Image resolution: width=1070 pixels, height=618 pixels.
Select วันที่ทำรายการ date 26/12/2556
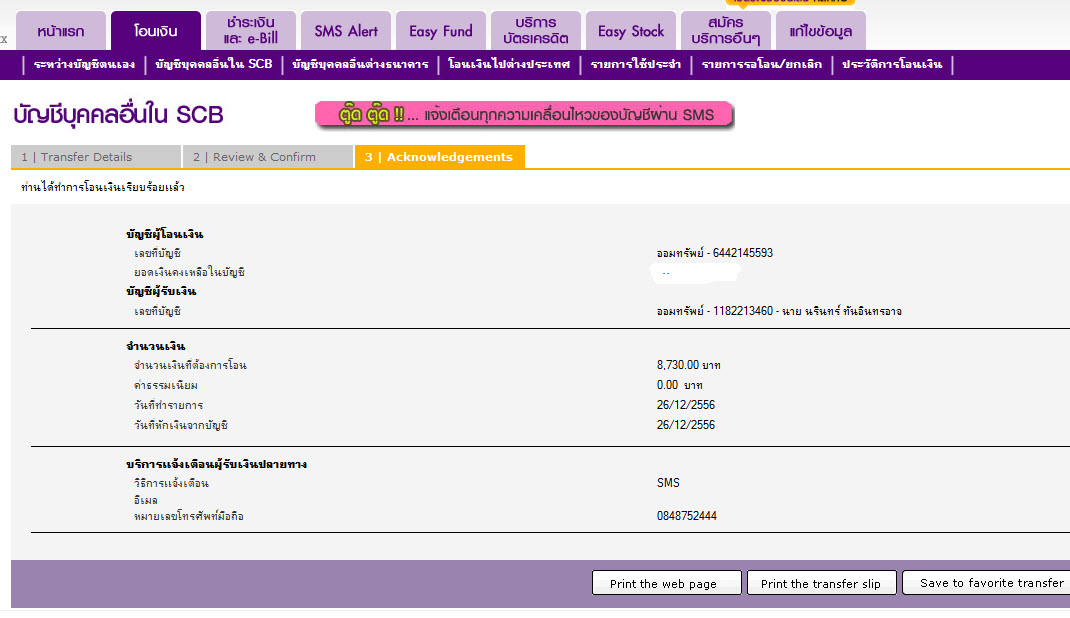686,404
